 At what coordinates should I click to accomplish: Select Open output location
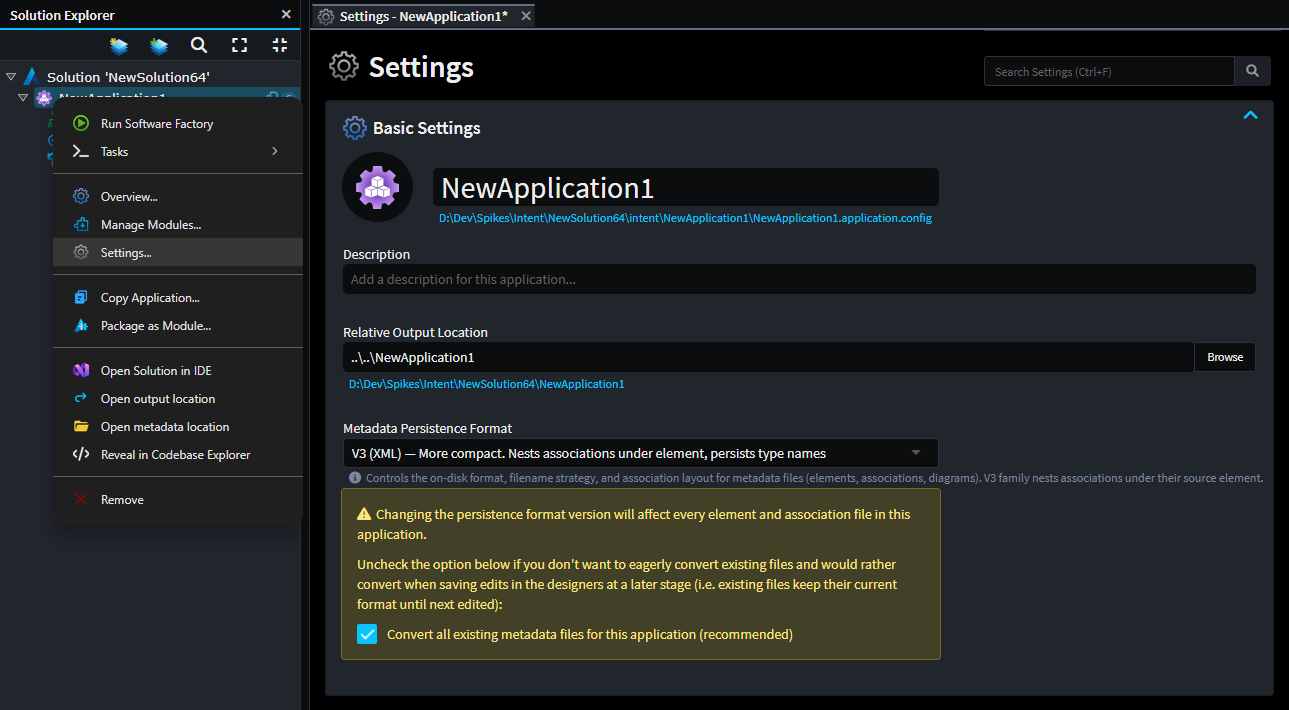178,399
